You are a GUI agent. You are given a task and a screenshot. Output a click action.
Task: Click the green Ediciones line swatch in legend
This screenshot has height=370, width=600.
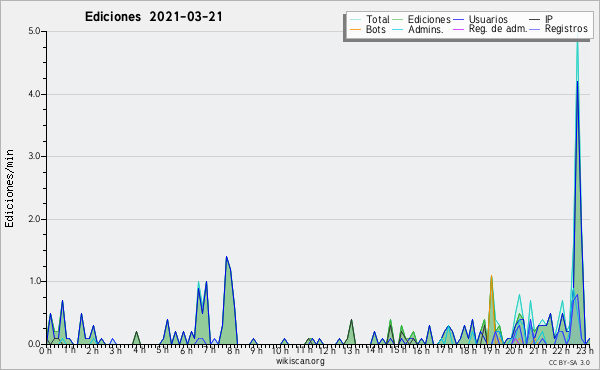coord(398,19)
